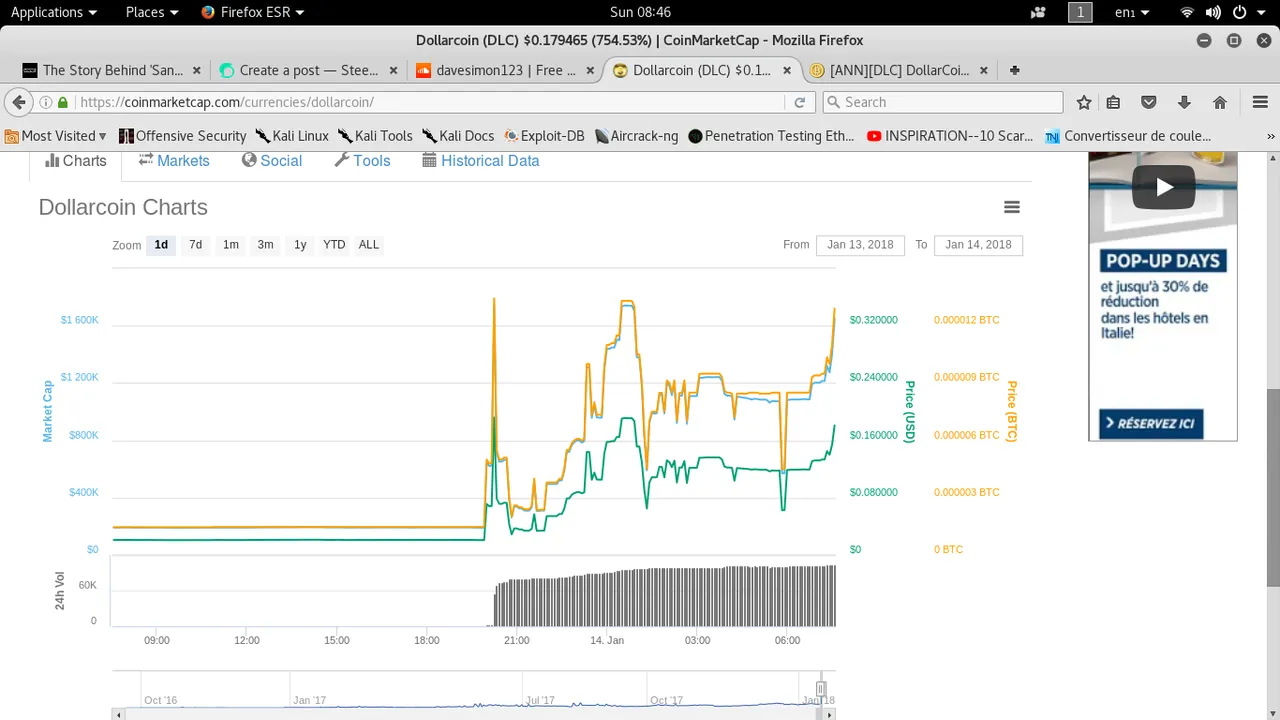Bookmark this page with the star icon

tap(1084, 102)
